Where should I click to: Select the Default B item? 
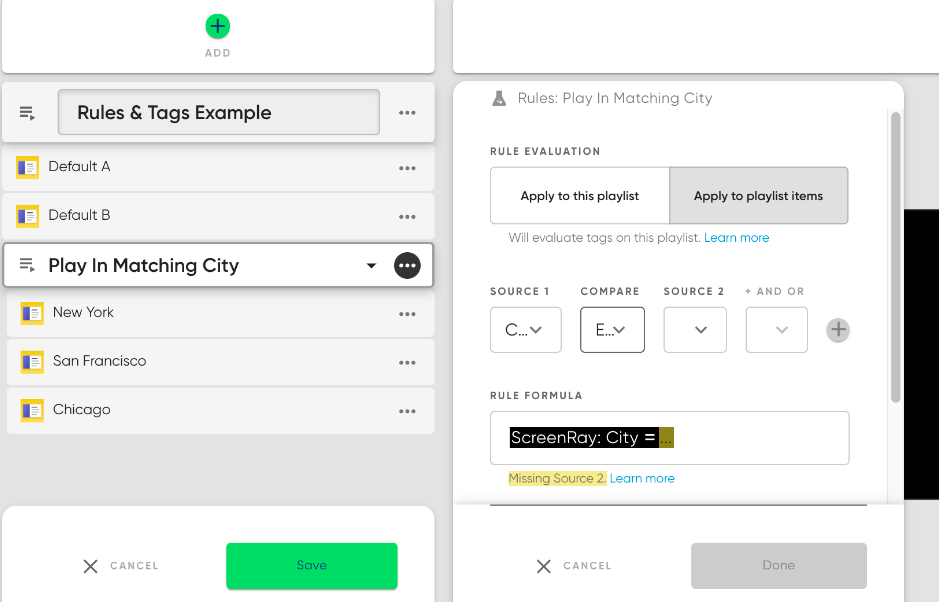coord(218,216)
